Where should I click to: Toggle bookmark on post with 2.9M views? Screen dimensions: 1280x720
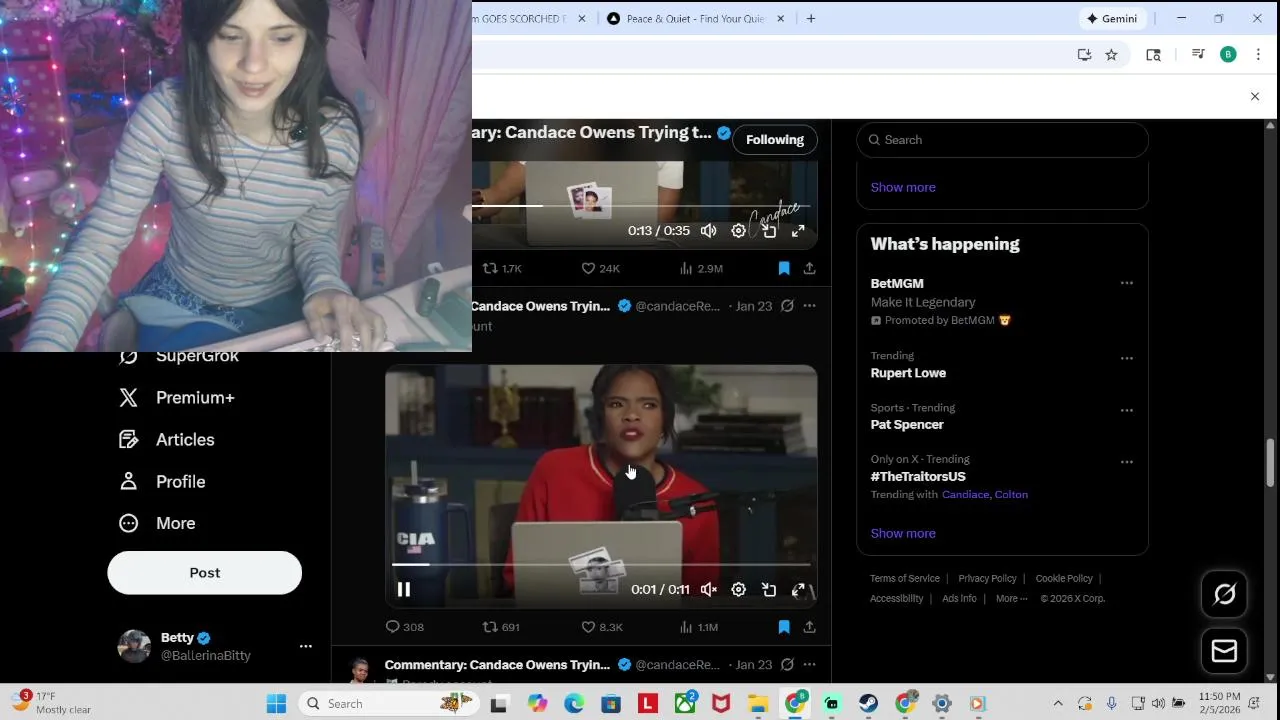tap(784, 268)
